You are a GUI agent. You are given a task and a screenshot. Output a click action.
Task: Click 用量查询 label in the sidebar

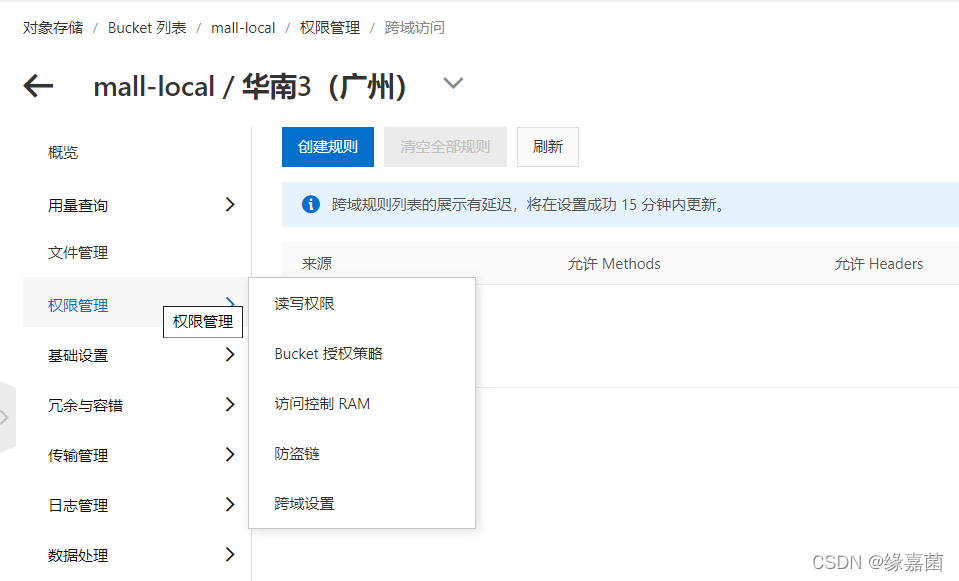click(78, 205)
